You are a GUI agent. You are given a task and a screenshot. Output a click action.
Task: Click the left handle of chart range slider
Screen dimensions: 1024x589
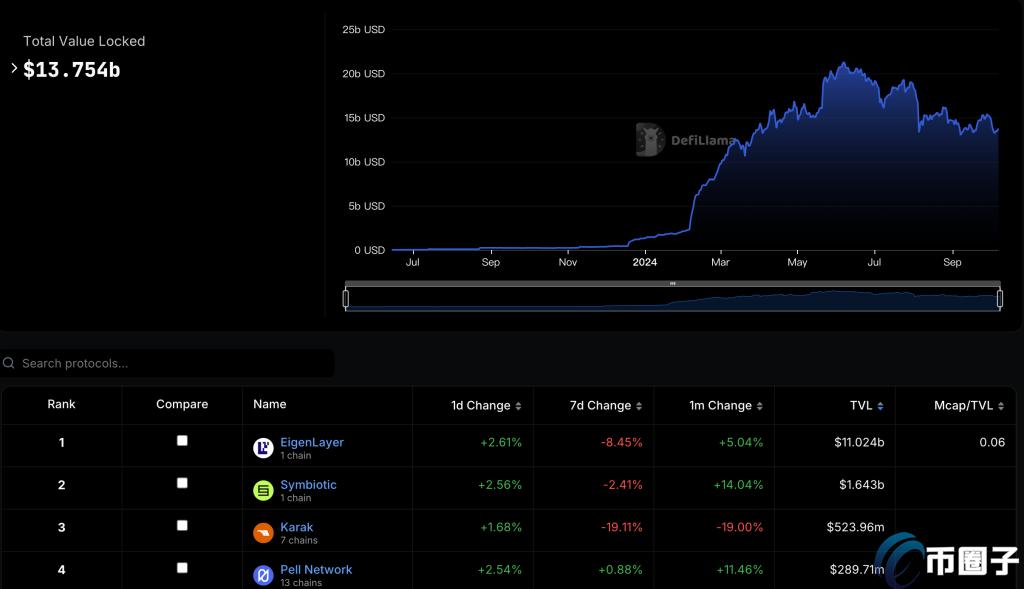(345, 298)
